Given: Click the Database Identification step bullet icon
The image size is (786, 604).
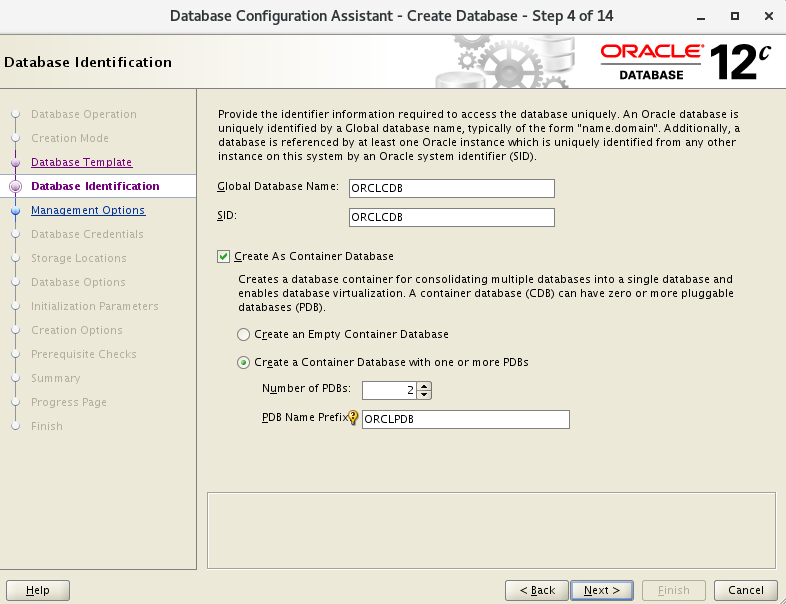Looking at the screenshot, I should [15, 186].
